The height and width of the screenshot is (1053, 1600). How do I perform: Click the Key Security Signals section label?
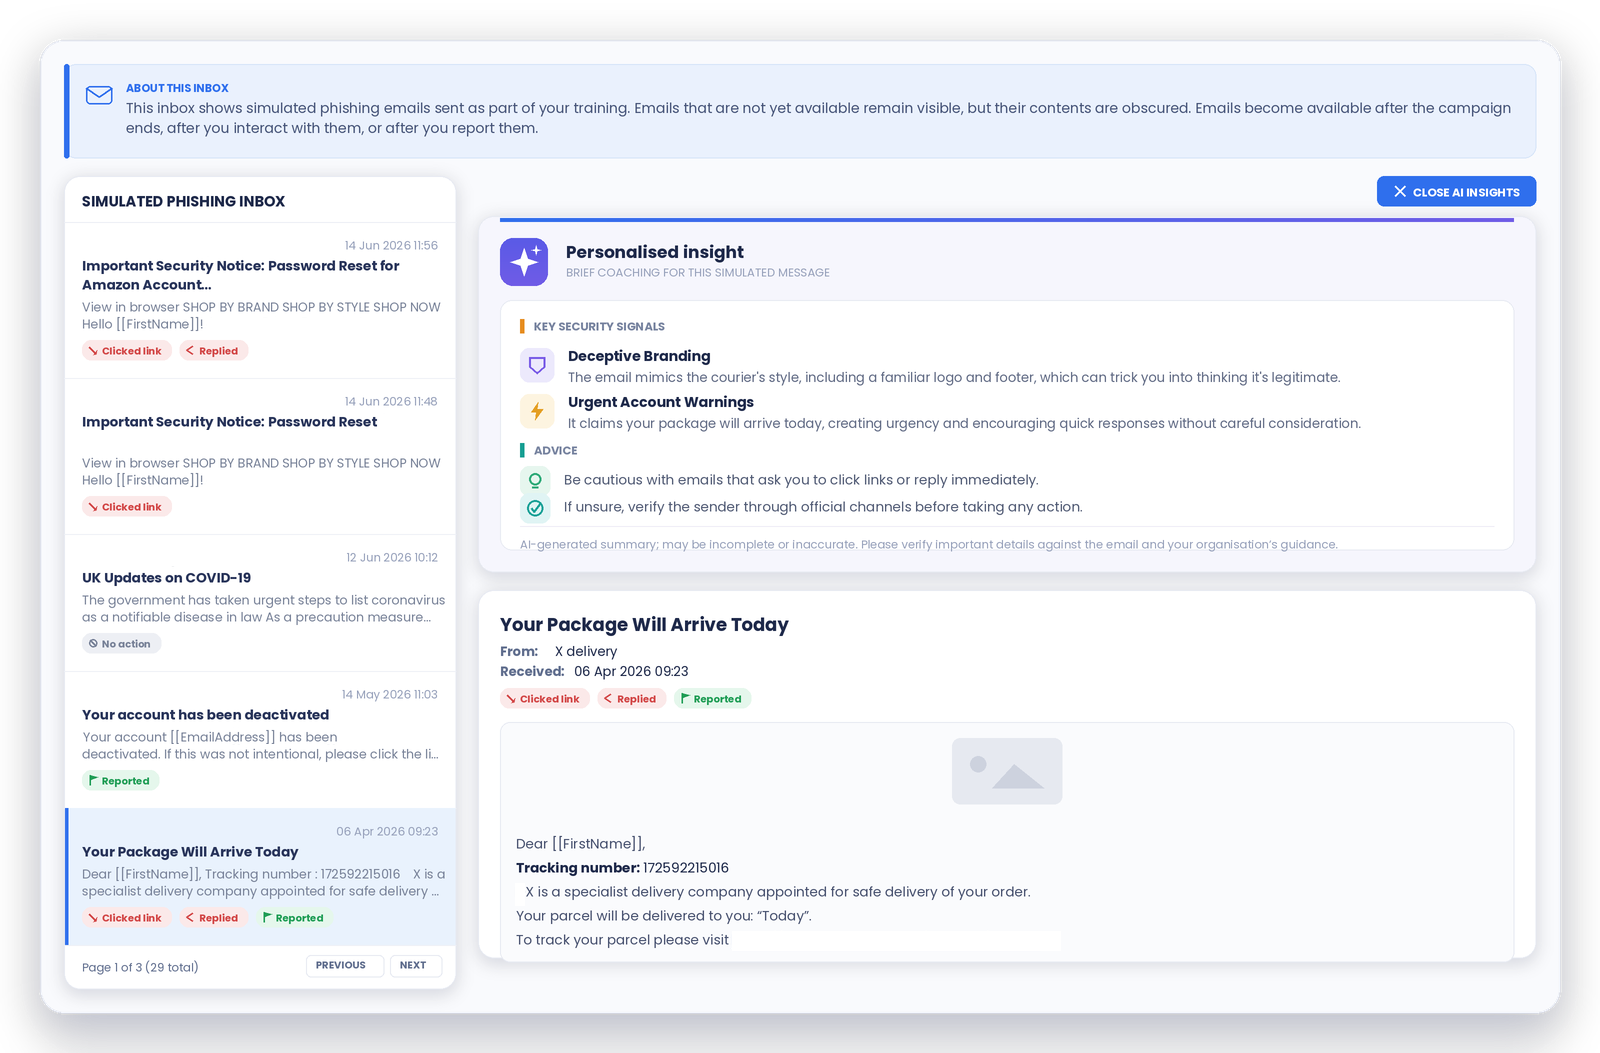tap(599, 327)
